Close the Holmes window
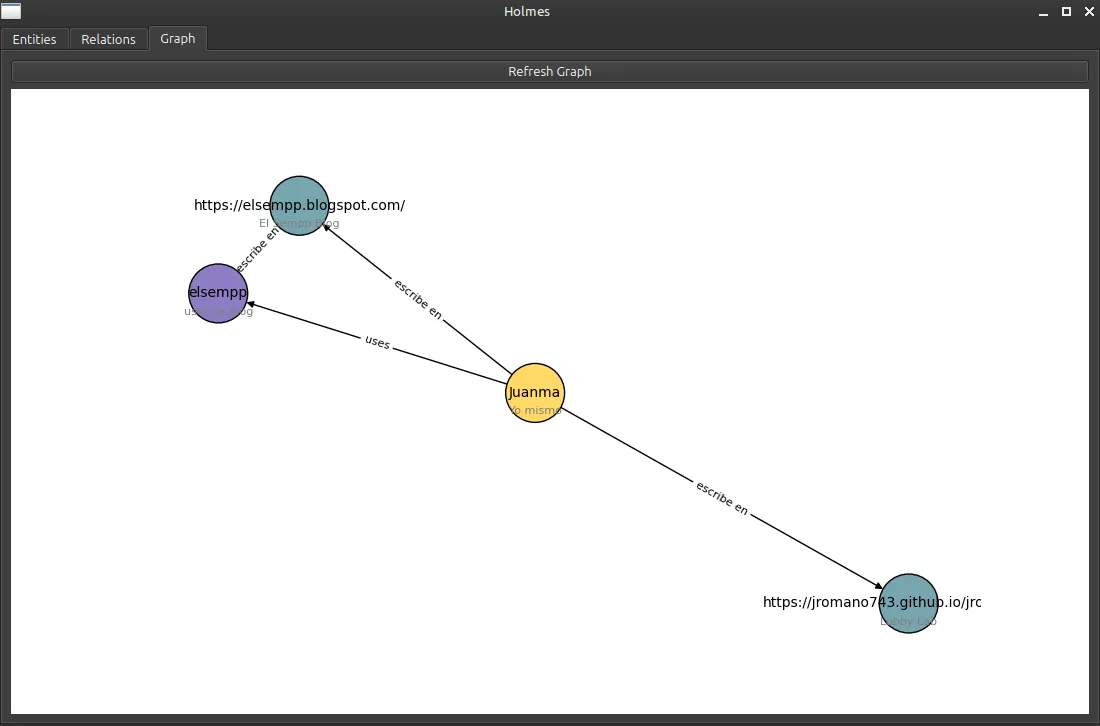 1087,12
